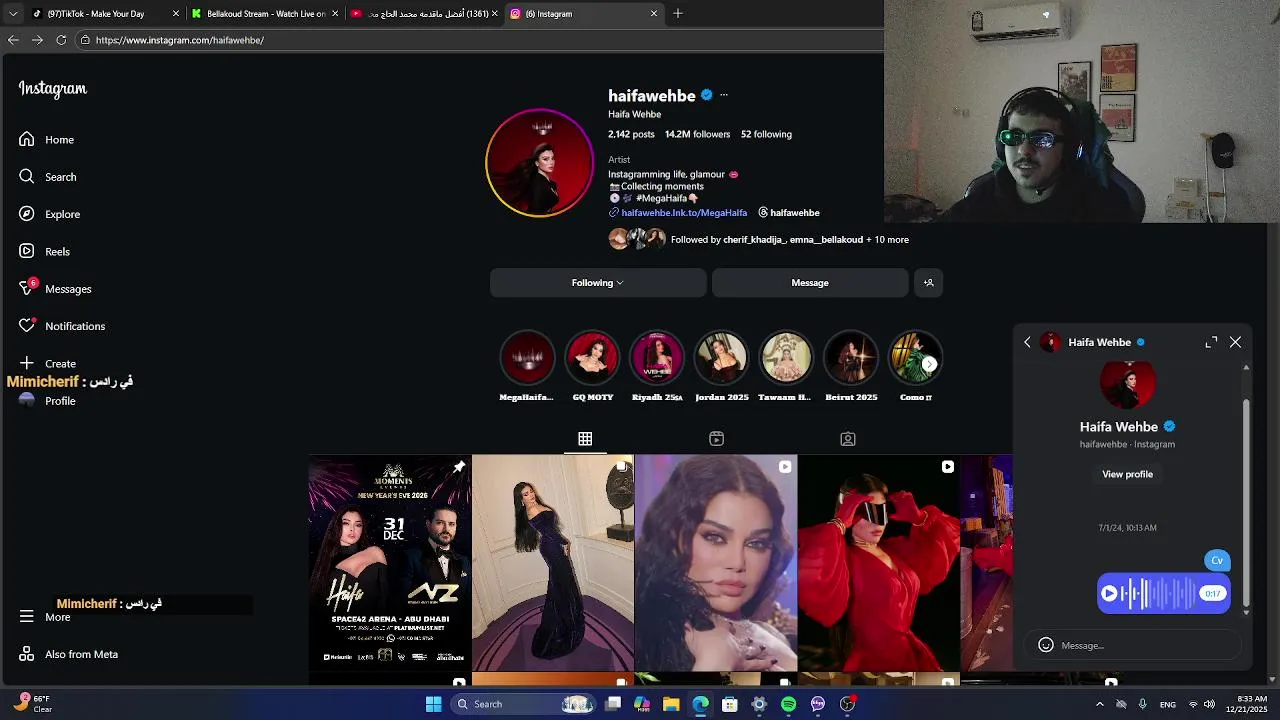Open the close-up face reel post
This screenshot has height=720, width=1280.
tap(716, 563)
